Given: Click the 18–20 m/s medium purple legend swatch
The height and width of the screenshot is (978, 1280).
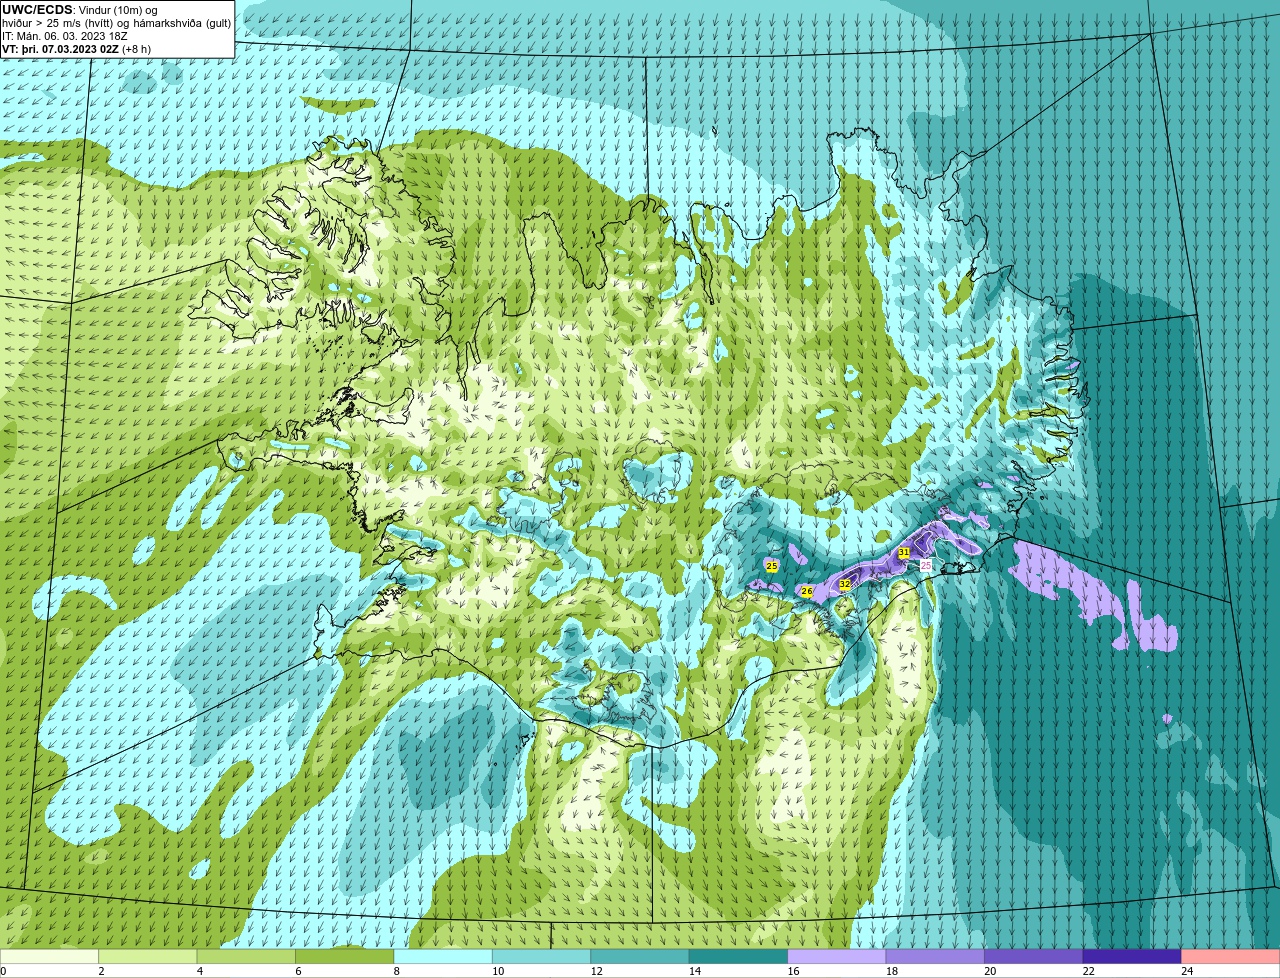Looking at the screenshot, I should [935, 956].
